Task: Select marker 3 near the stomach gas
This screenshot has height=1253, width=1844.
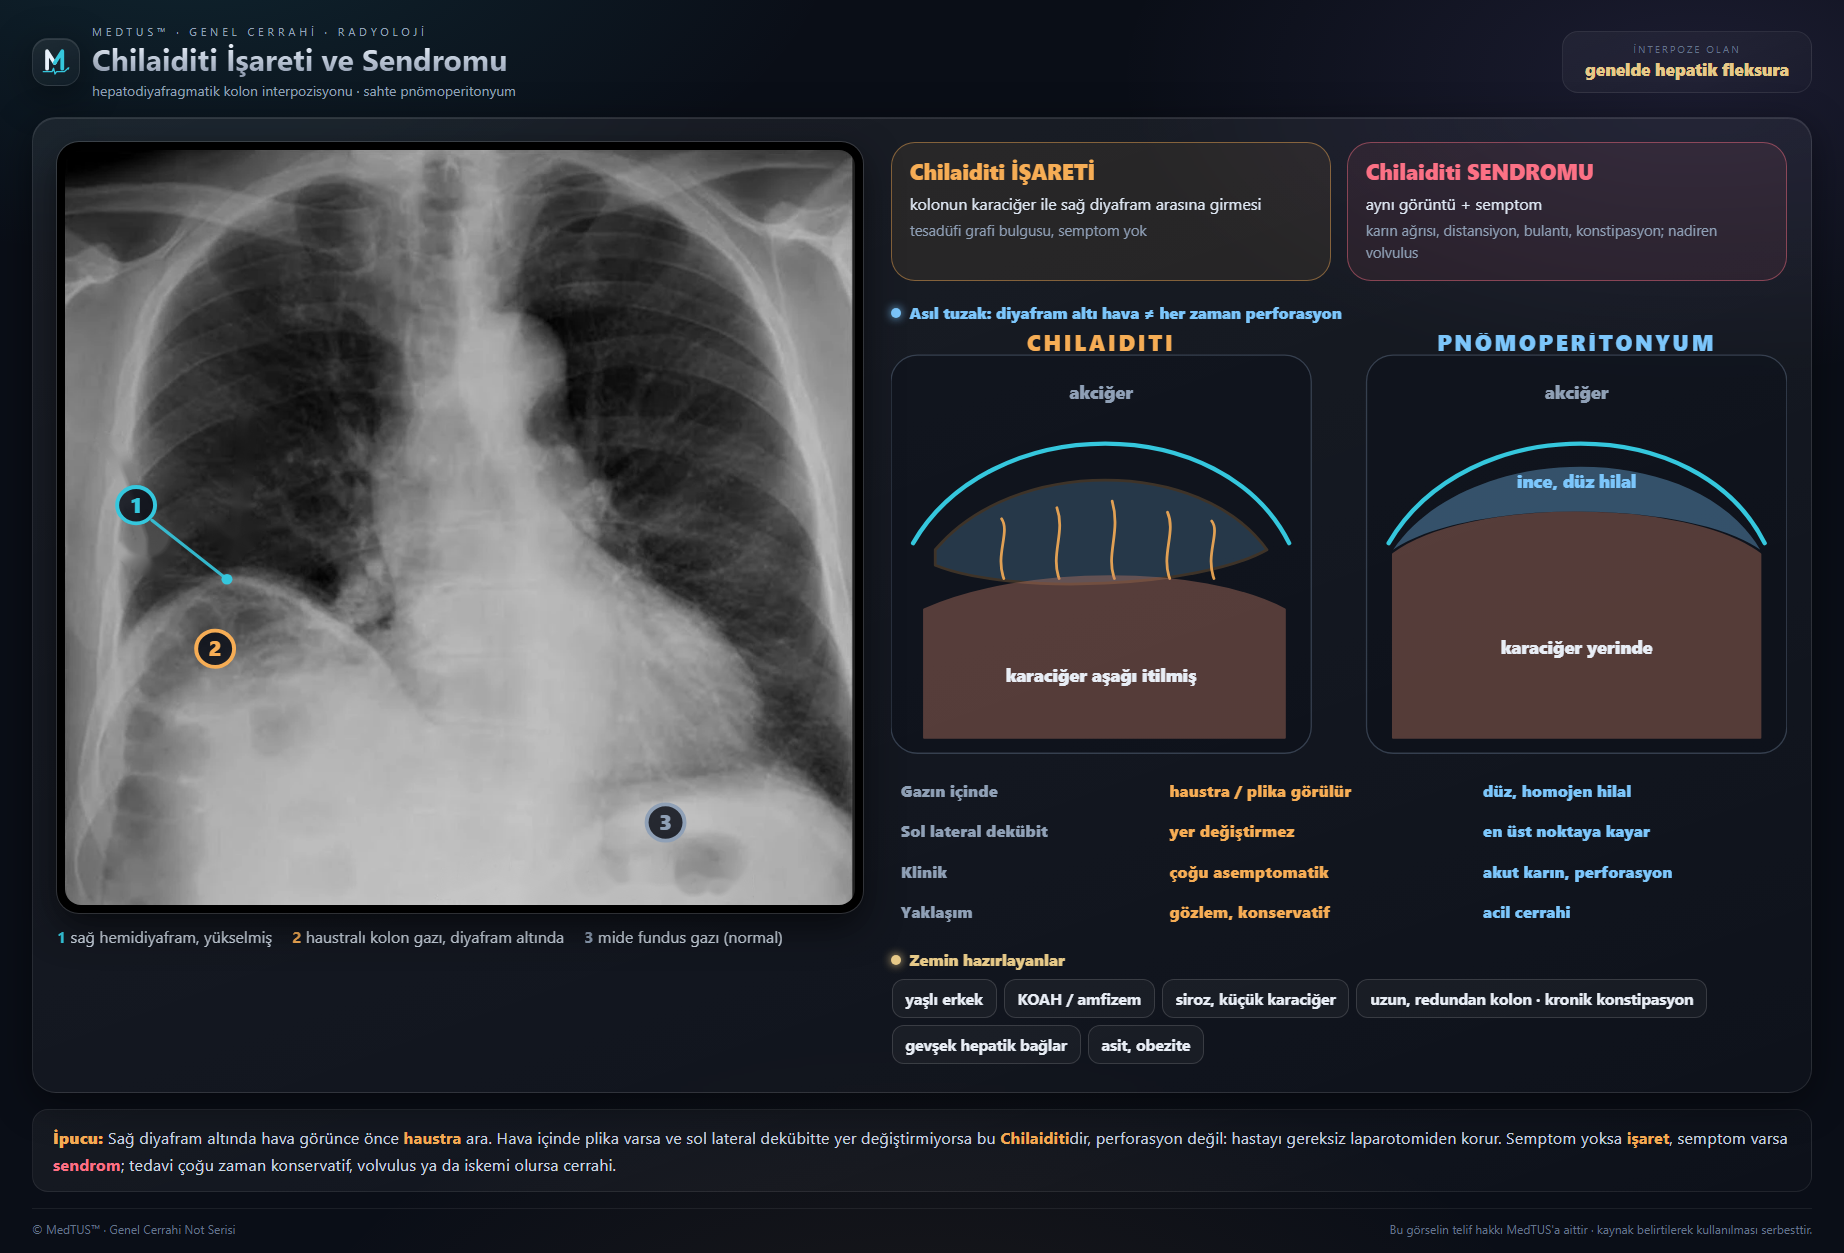Action: (x=665, y=823)
